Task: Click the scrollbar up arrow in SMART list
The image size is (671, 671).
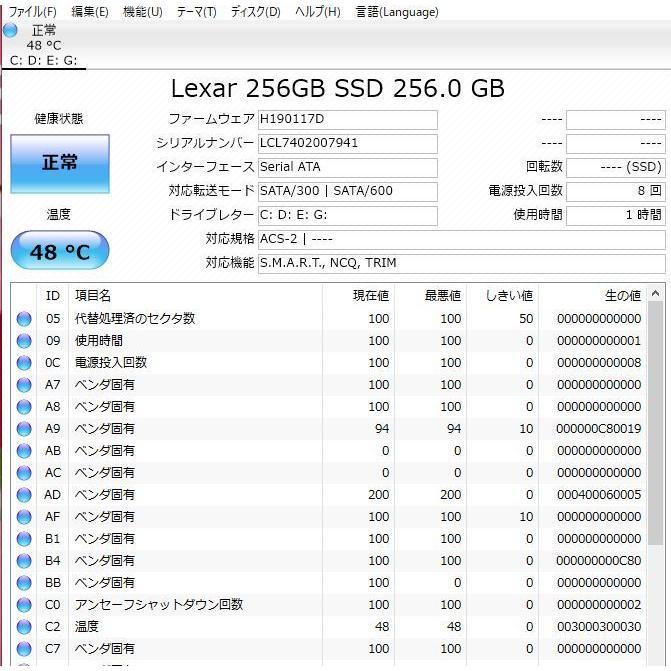Action: (x=655, y=294)
